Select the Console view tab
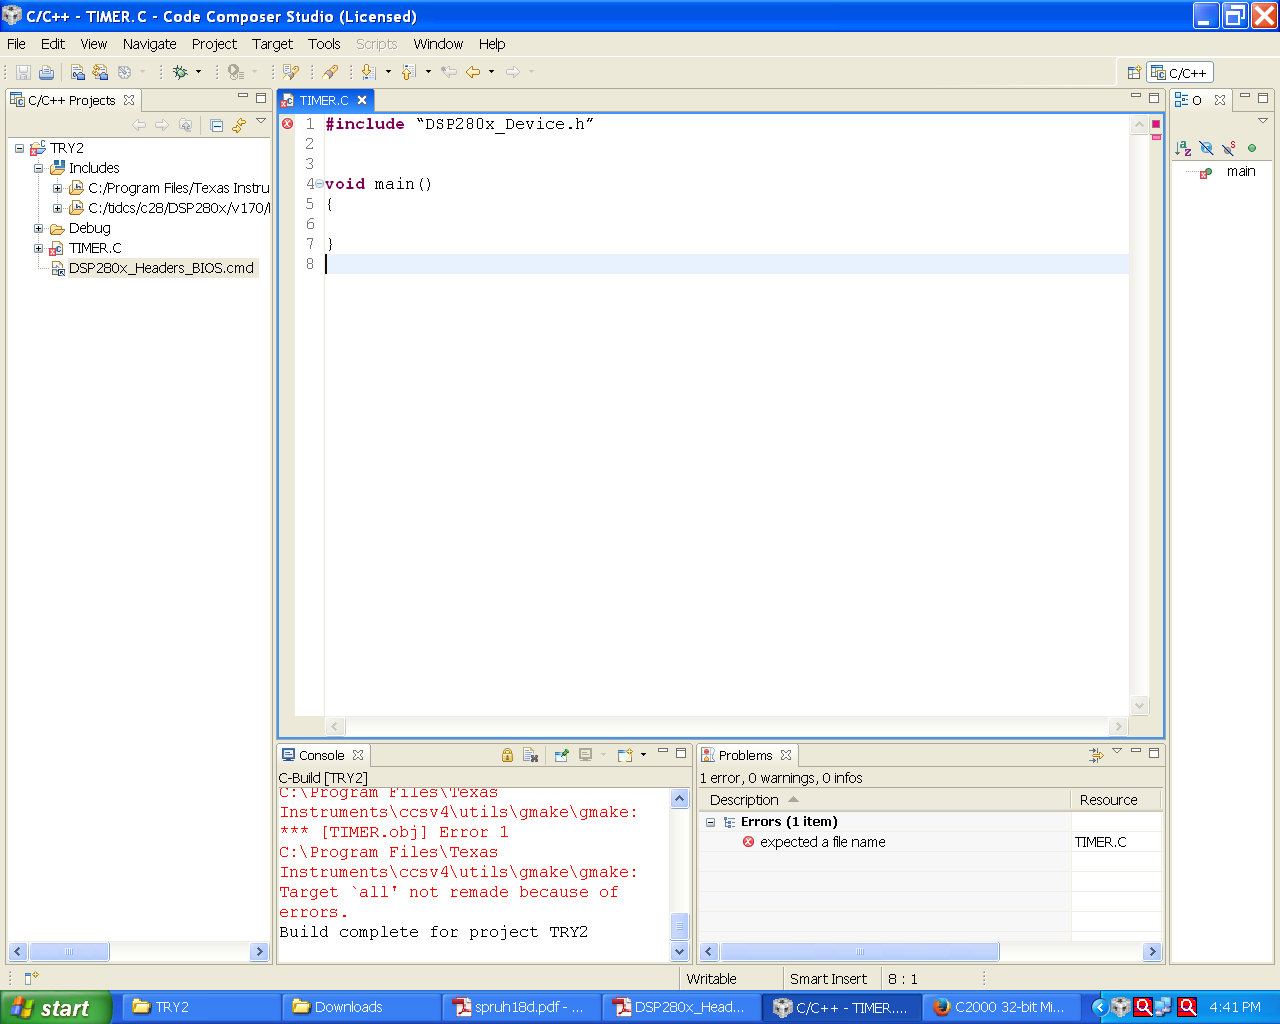 [x=321, y=755]
